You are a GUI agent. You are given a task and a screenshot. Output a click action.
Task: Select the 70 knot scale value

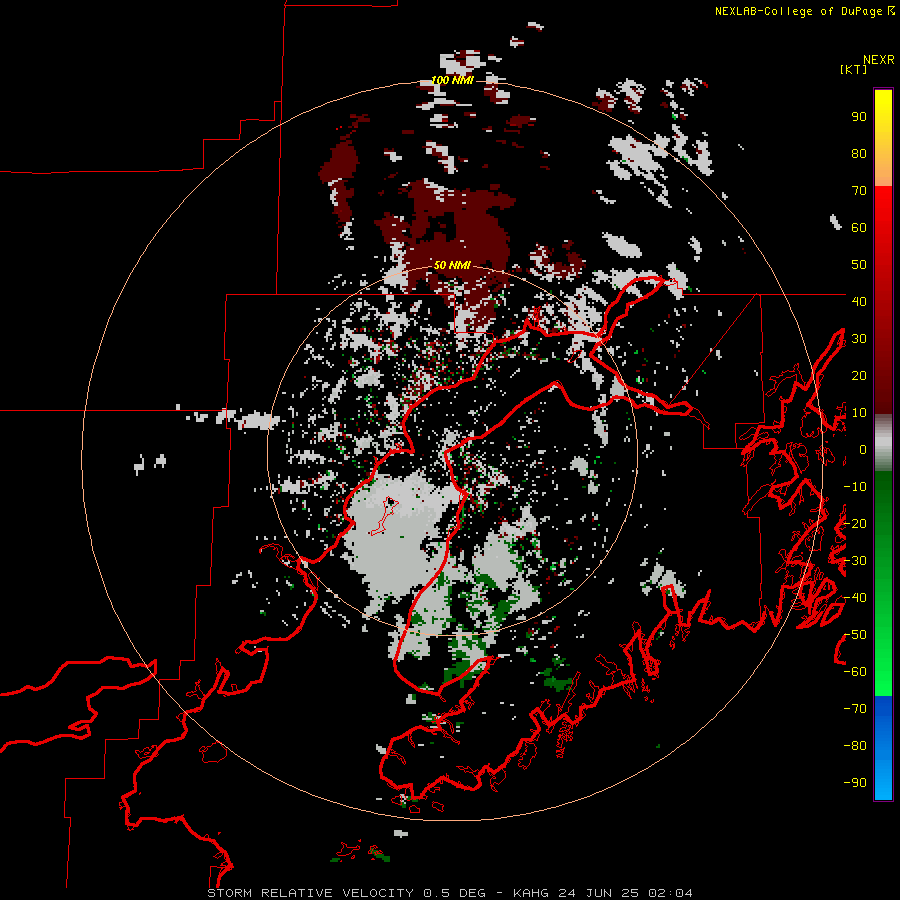coord(859,191)
